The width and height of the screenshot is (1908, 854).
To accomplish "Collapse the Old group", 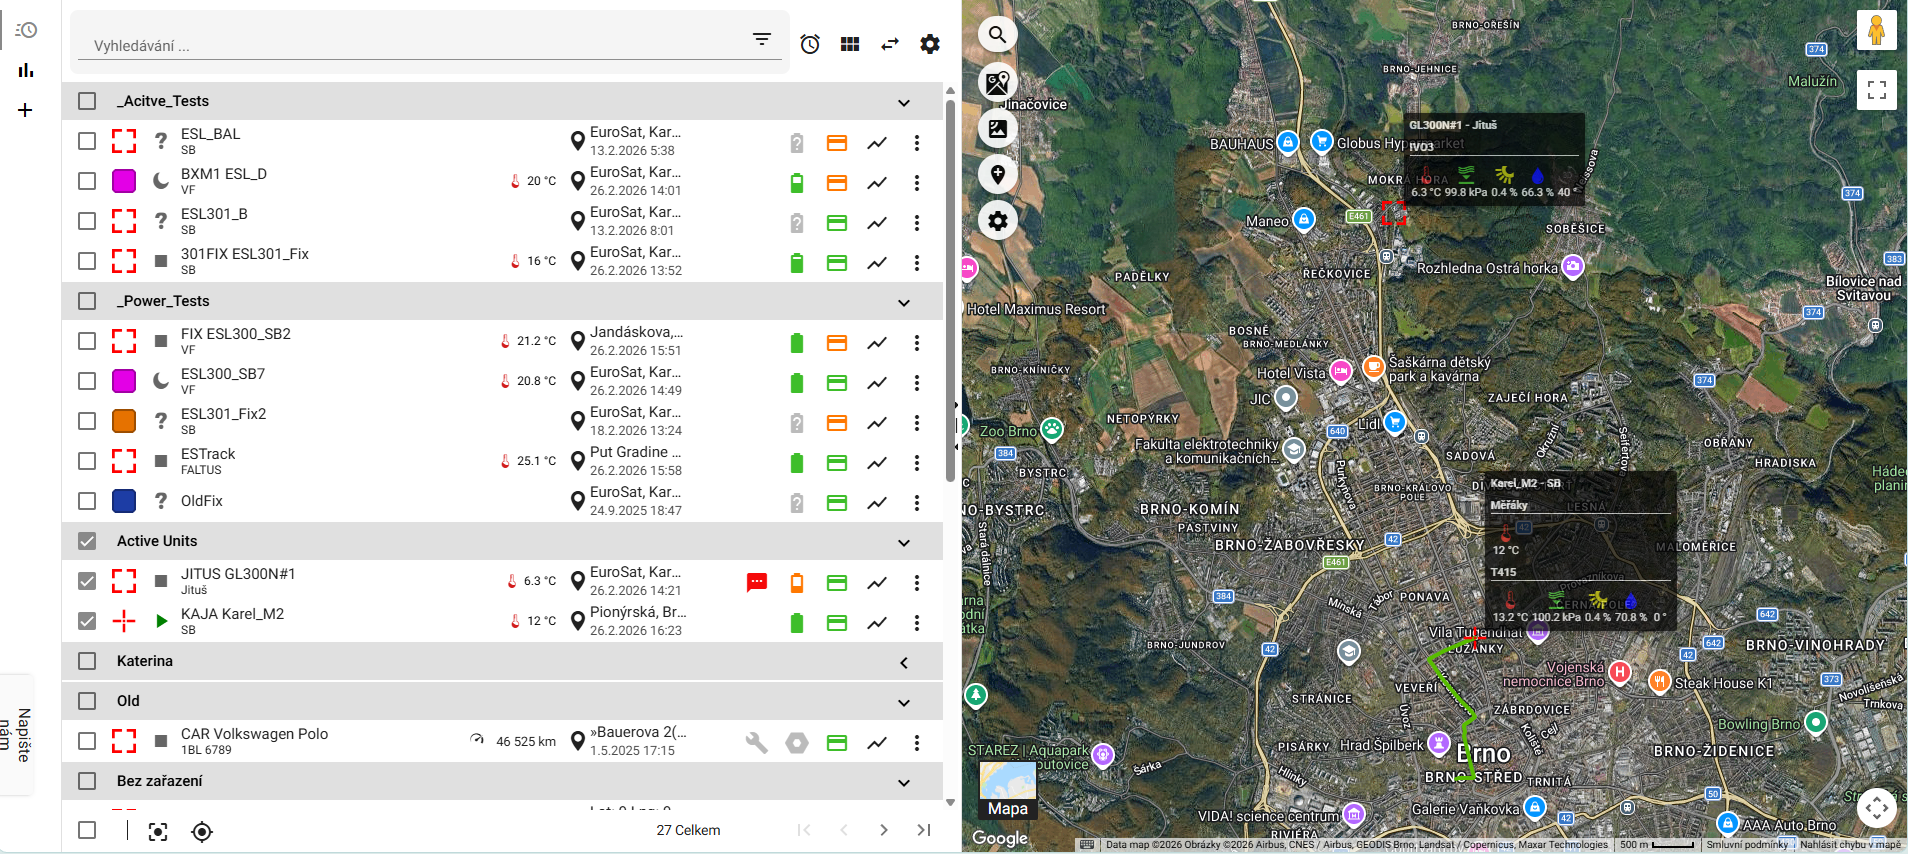I will click(x=904, y=703).
